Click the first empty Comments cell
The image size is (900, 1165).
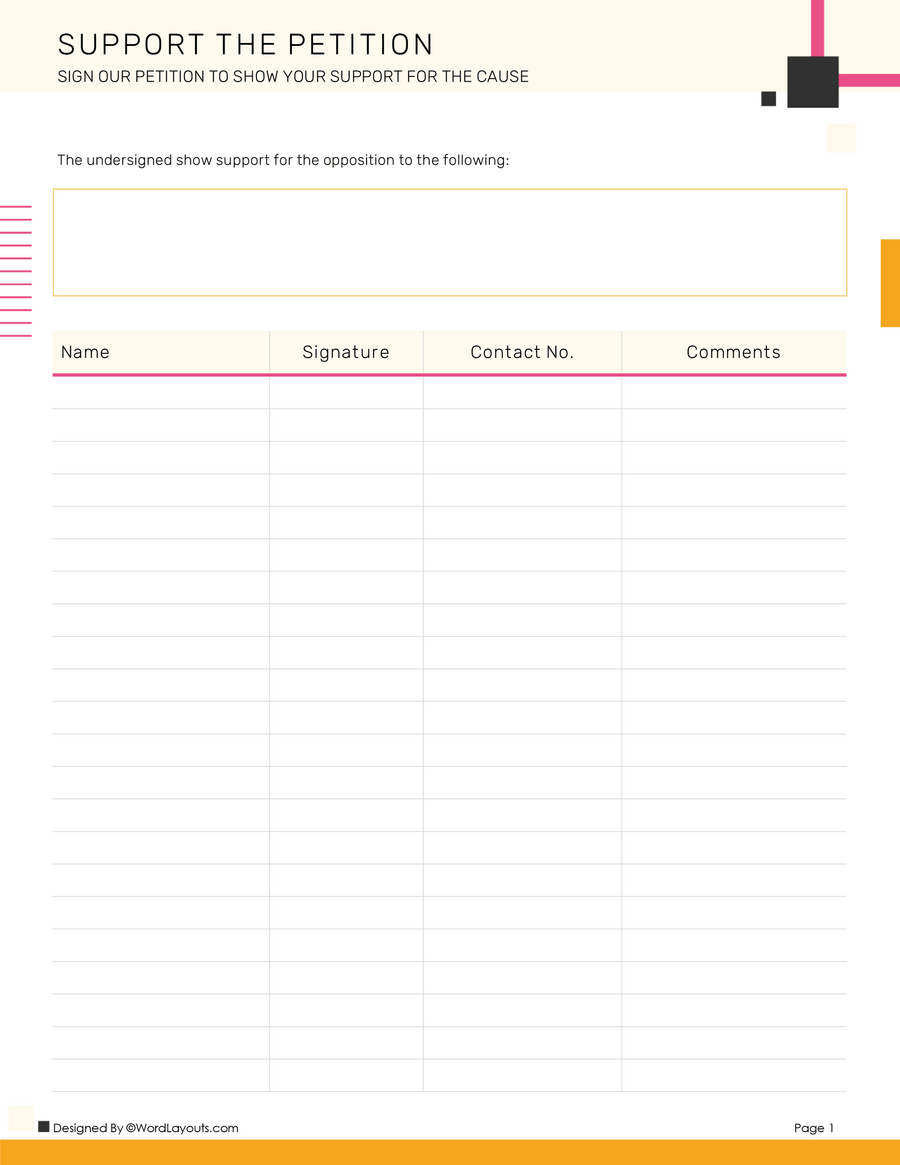733,393
